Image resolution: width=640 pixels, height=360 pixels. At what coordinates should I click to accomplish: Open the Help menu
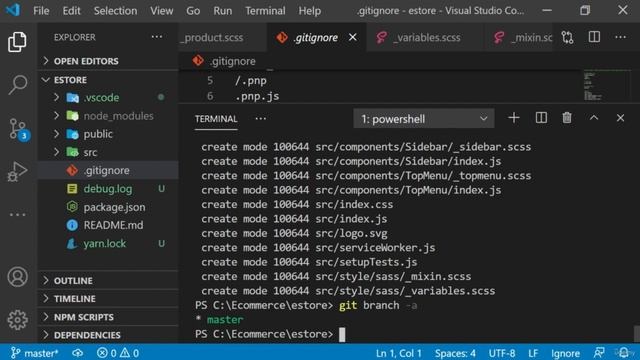pos(309,11)
